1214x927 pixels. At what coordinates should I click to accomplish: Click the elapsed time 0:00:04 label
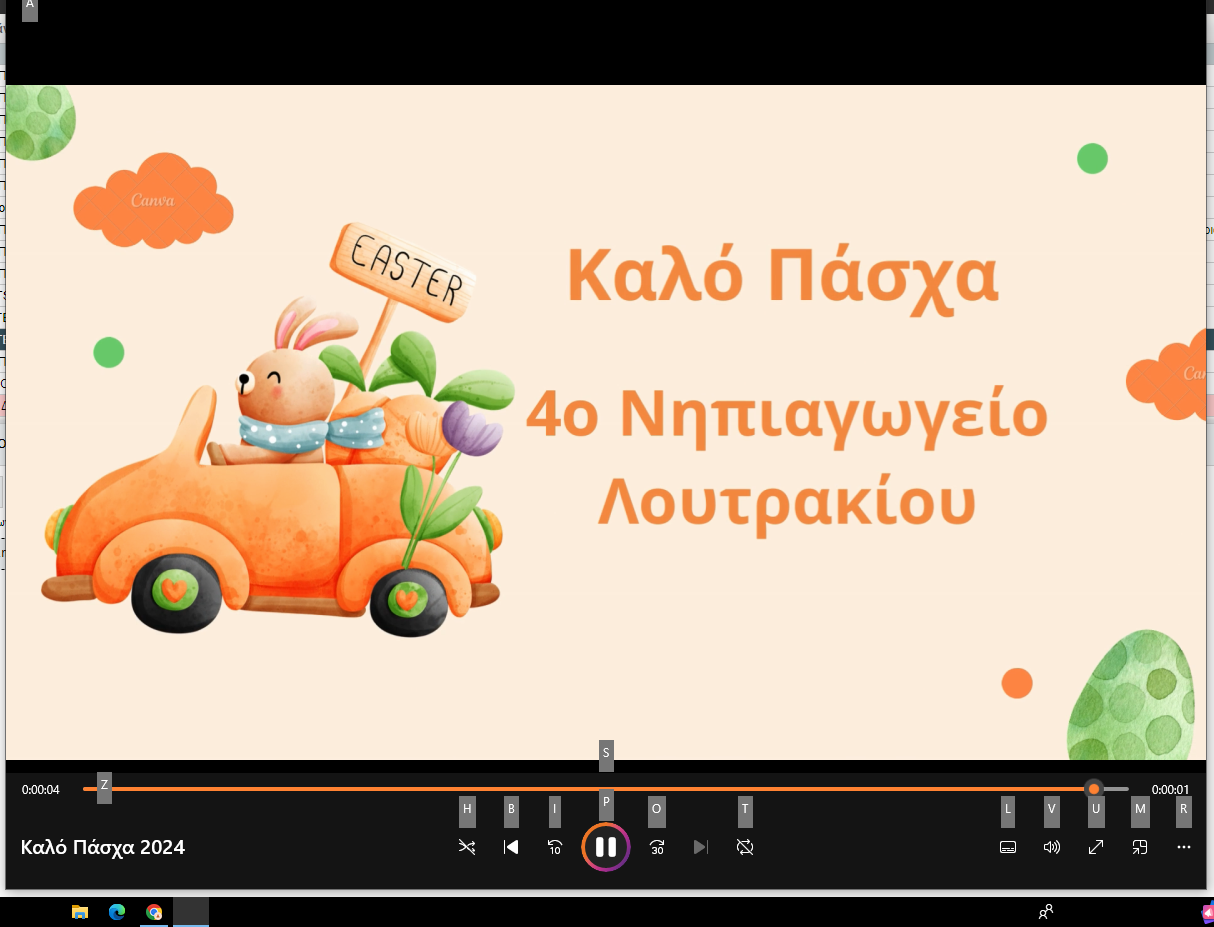(41, 790)
